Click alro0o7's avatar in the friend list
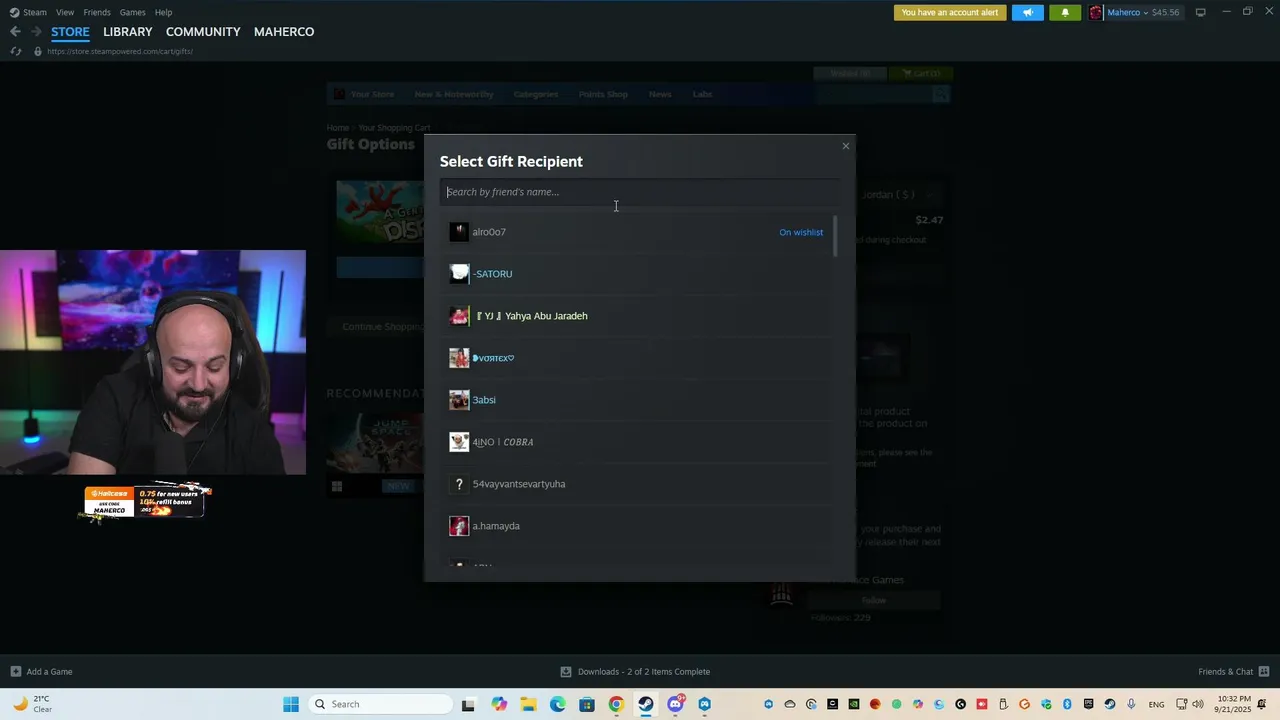The image size is (1280, 720). (459, 232)
